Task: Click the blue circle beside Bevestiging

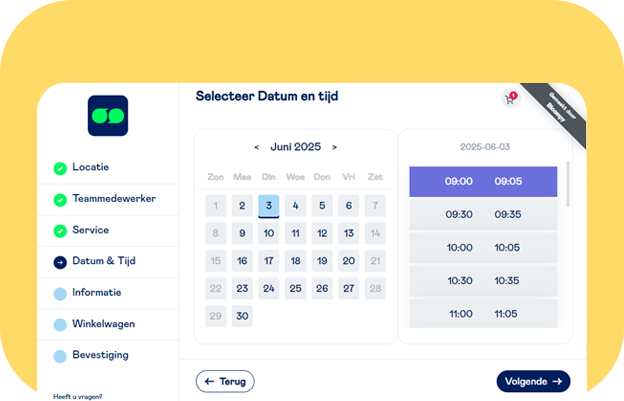Action: (60, 356)
